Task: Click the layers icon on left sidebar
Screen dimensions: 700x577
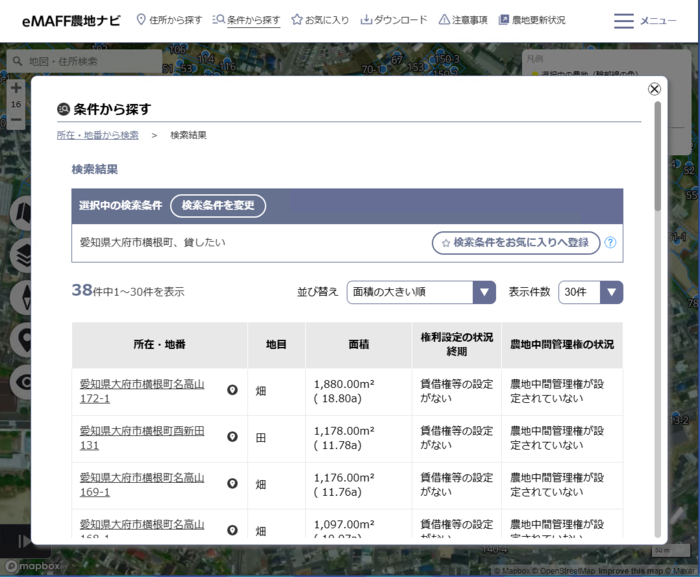Action: tap(23, 255)
